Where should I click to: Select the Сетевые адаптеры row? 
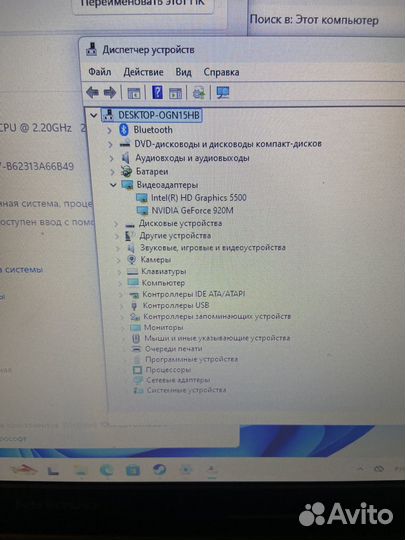click(178, 380)
